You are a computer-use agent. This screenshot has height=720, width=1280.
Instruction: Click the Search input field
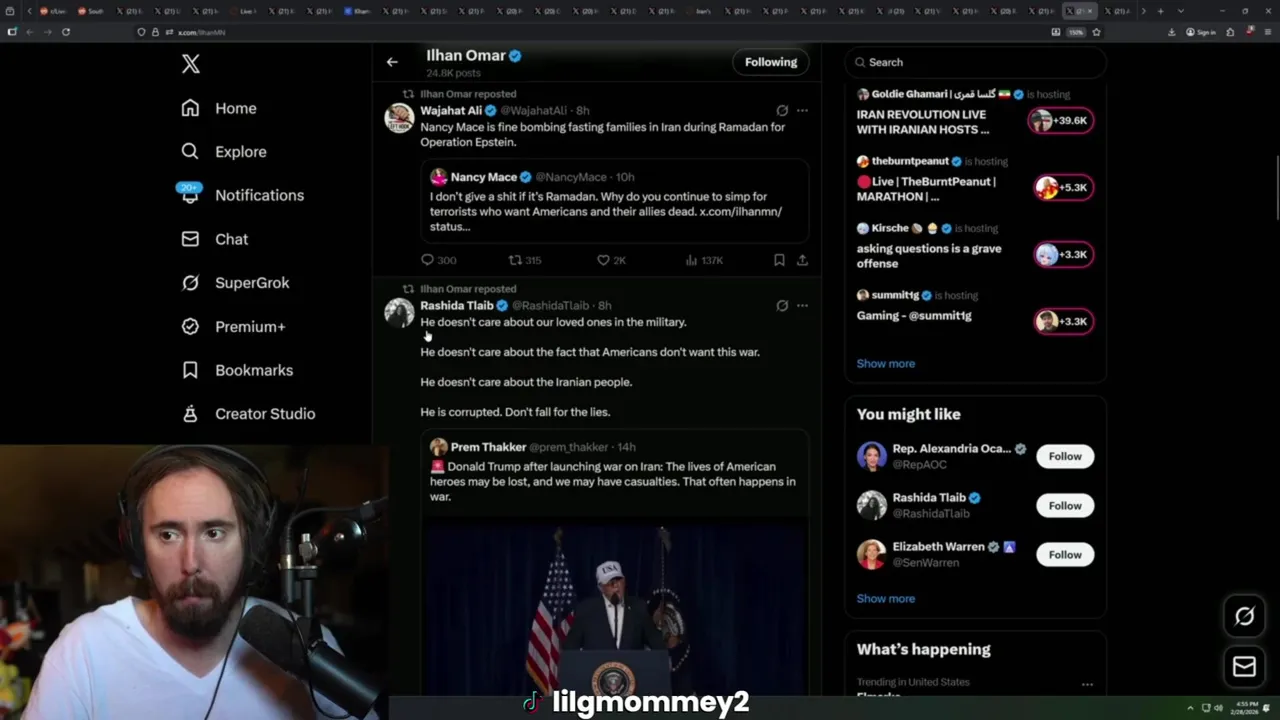click(975, 62)
